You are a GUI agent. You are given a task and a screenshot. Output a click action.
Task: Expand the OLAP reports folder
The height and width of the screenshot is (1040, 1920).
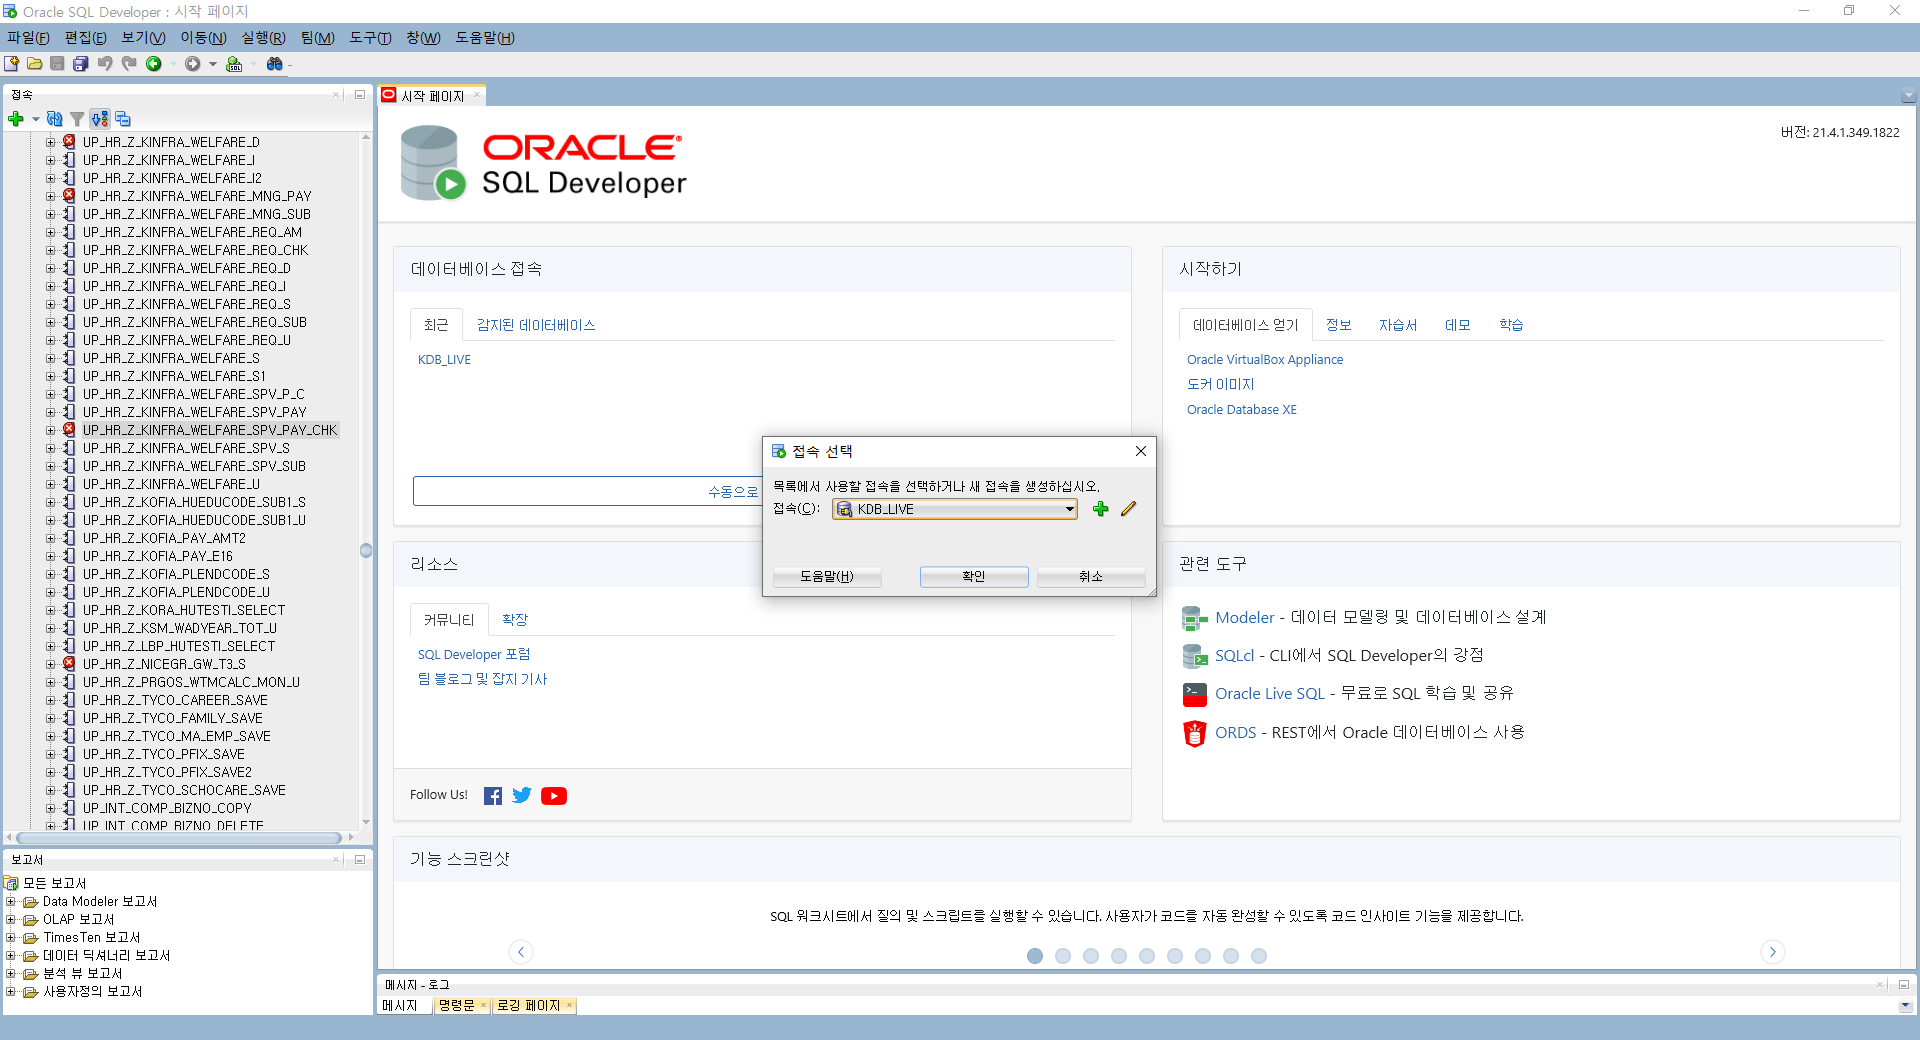11,920
